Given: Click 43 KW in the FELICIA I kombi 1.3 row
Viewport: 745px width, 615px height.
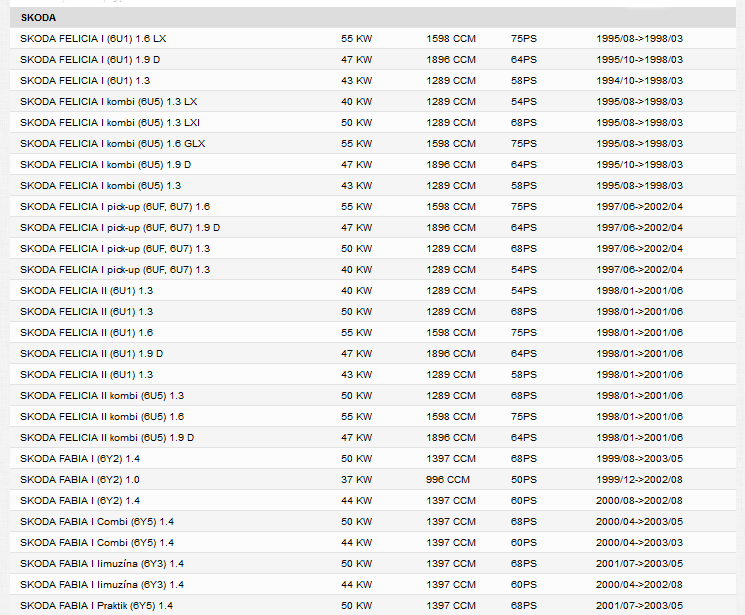Looking at the screenshot, I should (356, 186).
